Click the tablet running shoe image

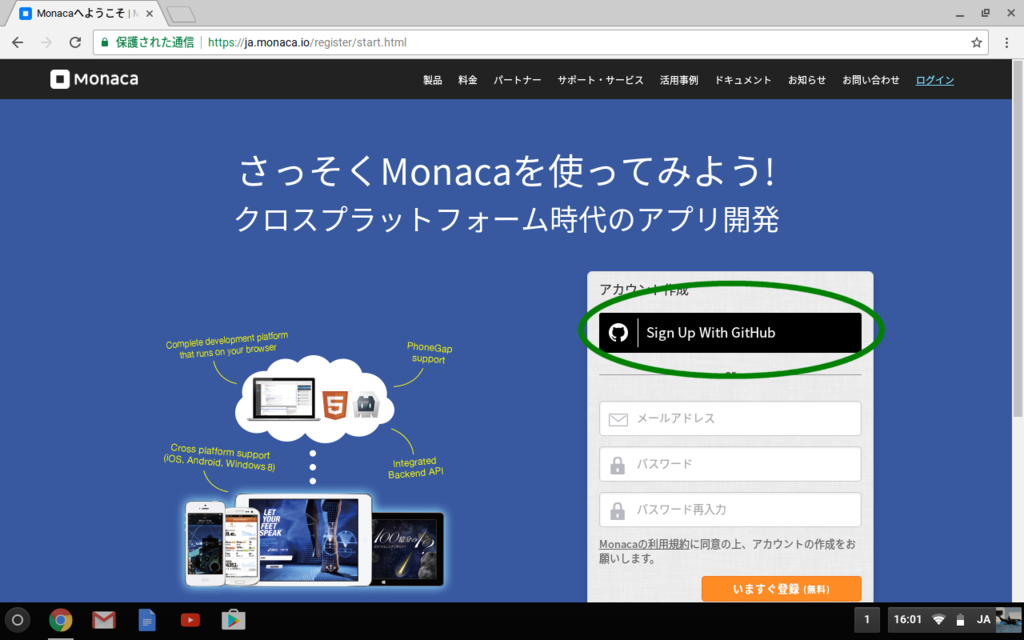[304, 538]
